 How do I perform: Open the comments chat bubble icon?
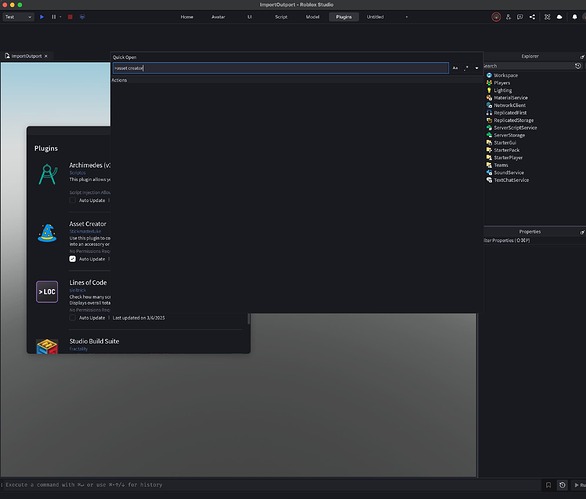520,17
